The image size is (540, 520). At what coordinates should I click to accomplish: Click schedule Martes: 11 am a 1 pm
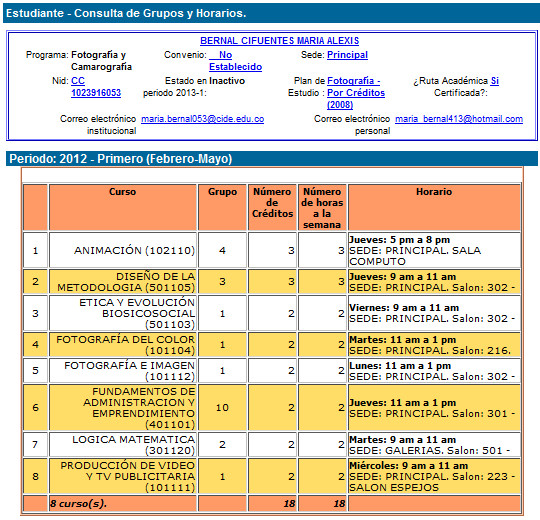402,340
